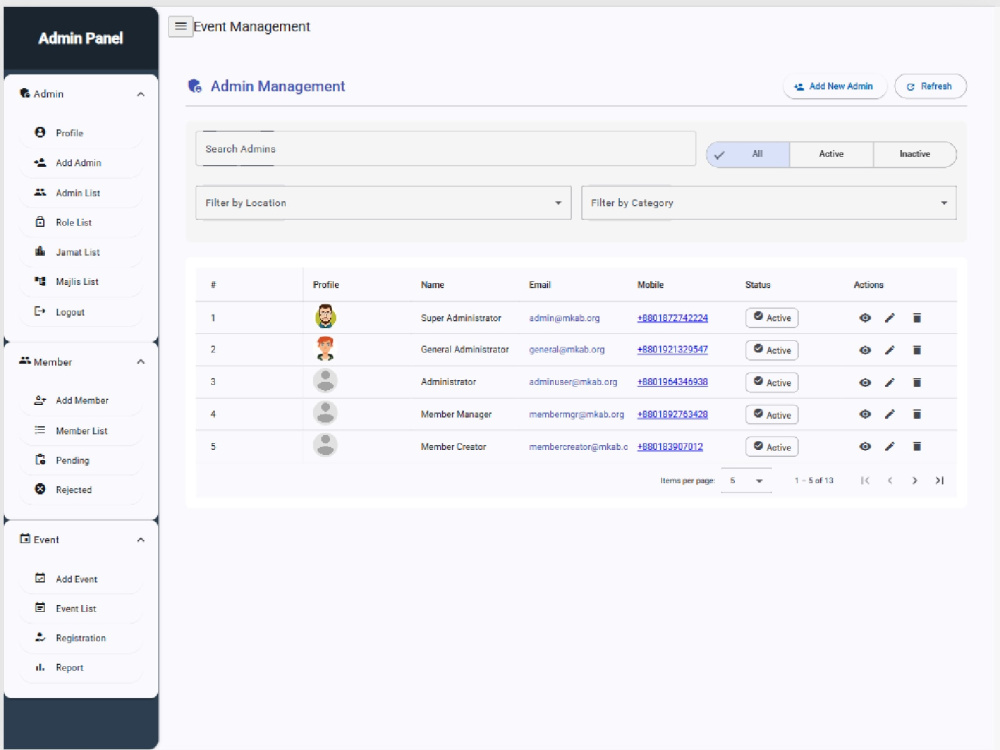Open Jamat List in the sidebar

click(81, 252)
